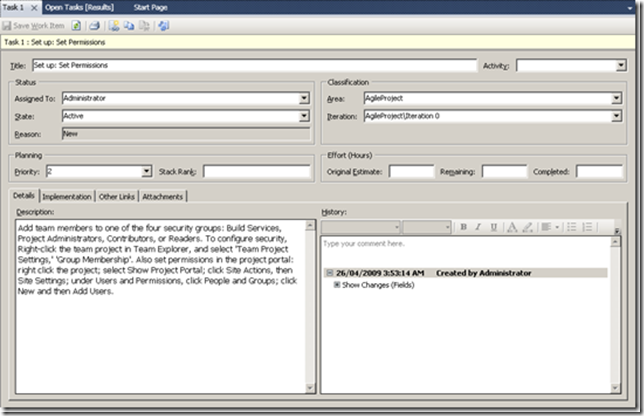
Task: Click the greyed-out template copy icon
Action: point(144,26)
